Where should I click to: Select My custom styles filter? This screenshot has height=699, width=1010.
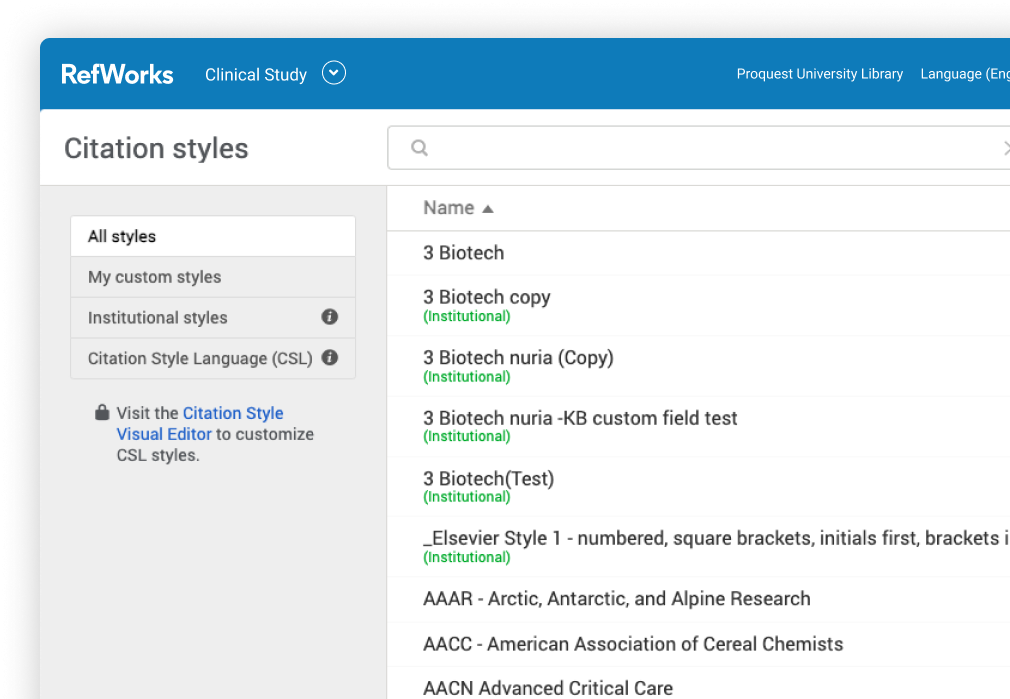[x=213, y=277]
